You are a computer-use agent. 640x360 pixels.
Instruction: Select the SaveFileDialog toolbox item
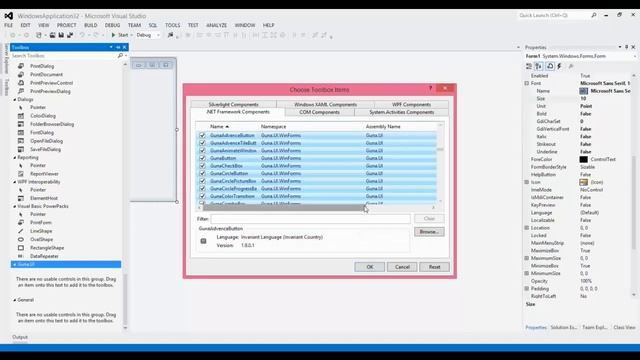[x=45, y=149]
